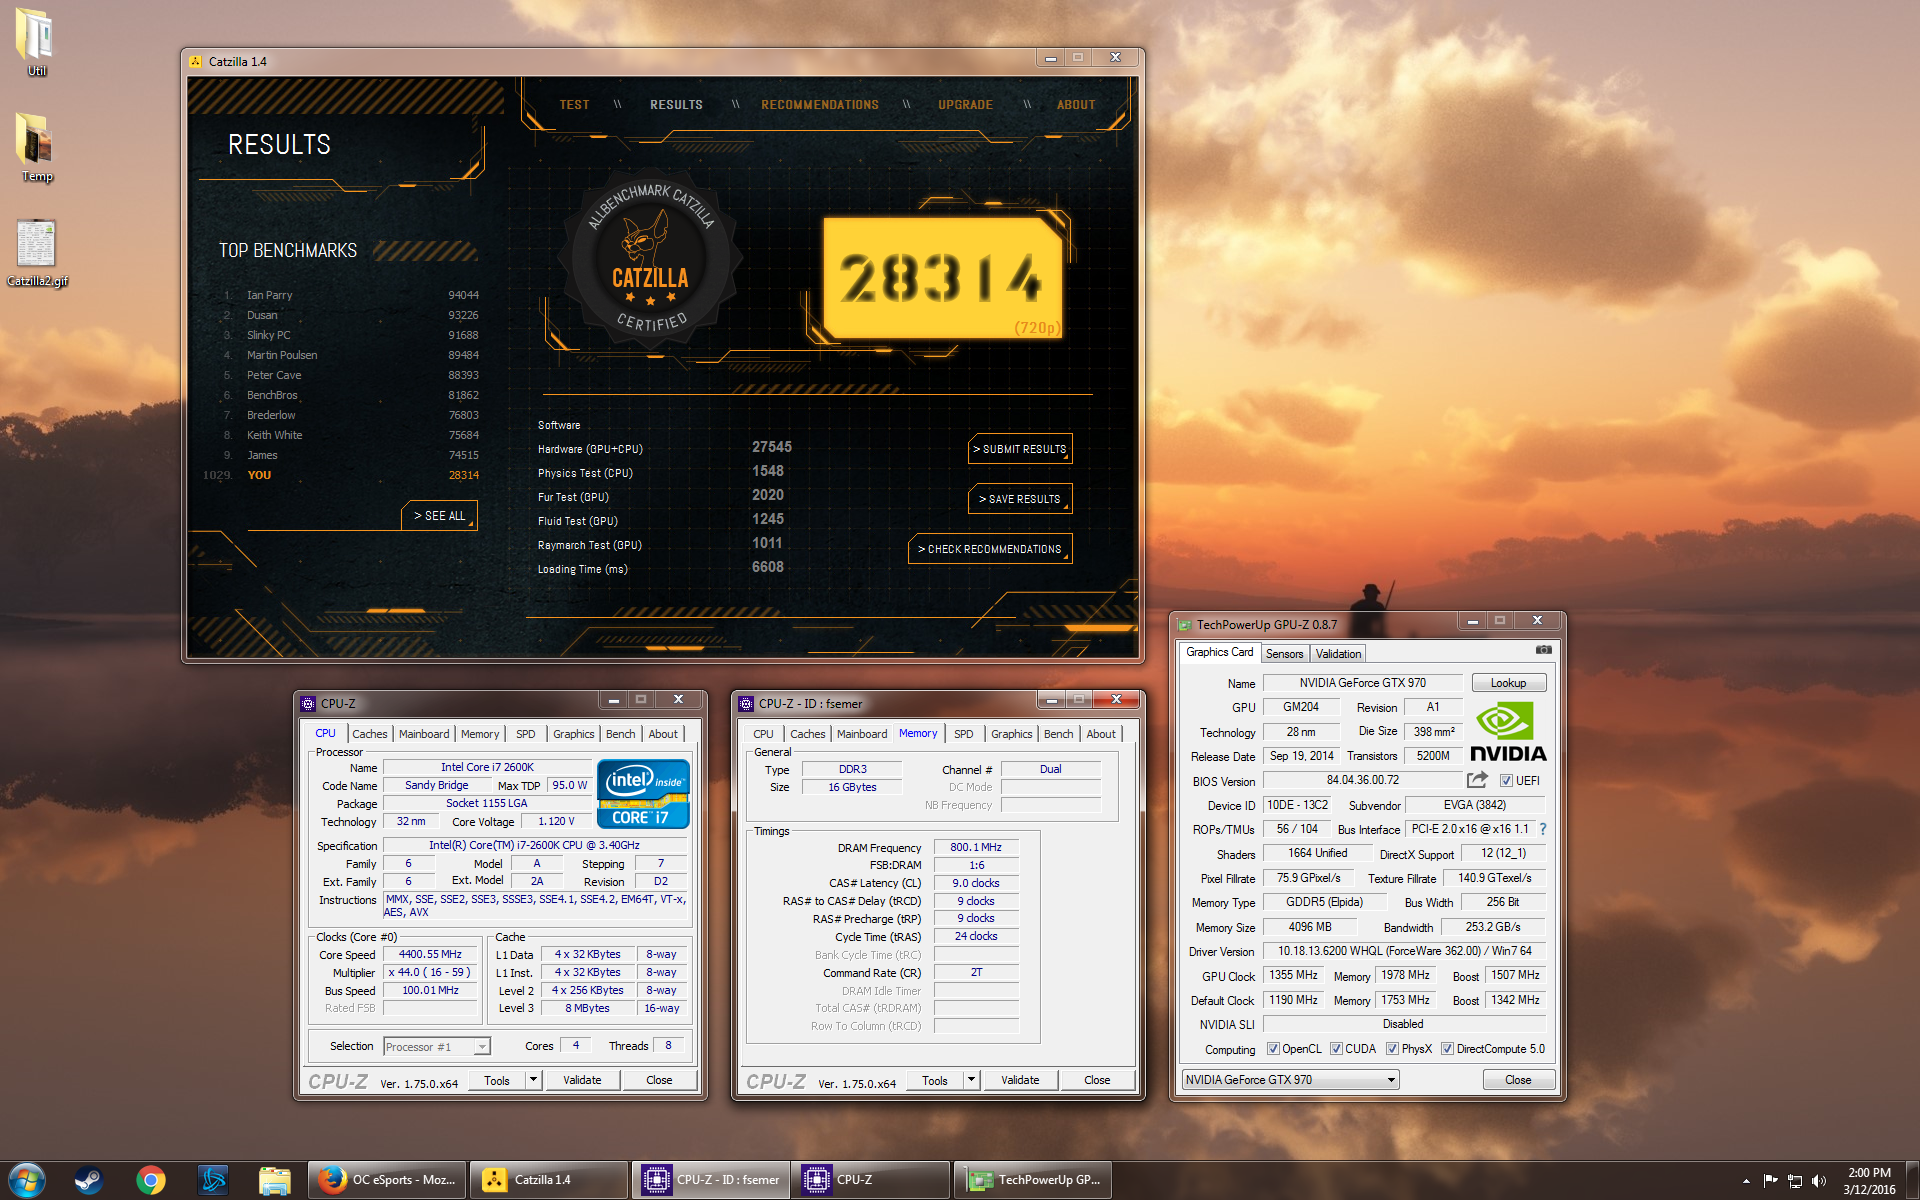Switch to Firefox OC eSports window
The height and width of the screenshot is (1200, 1920).
388,1180
